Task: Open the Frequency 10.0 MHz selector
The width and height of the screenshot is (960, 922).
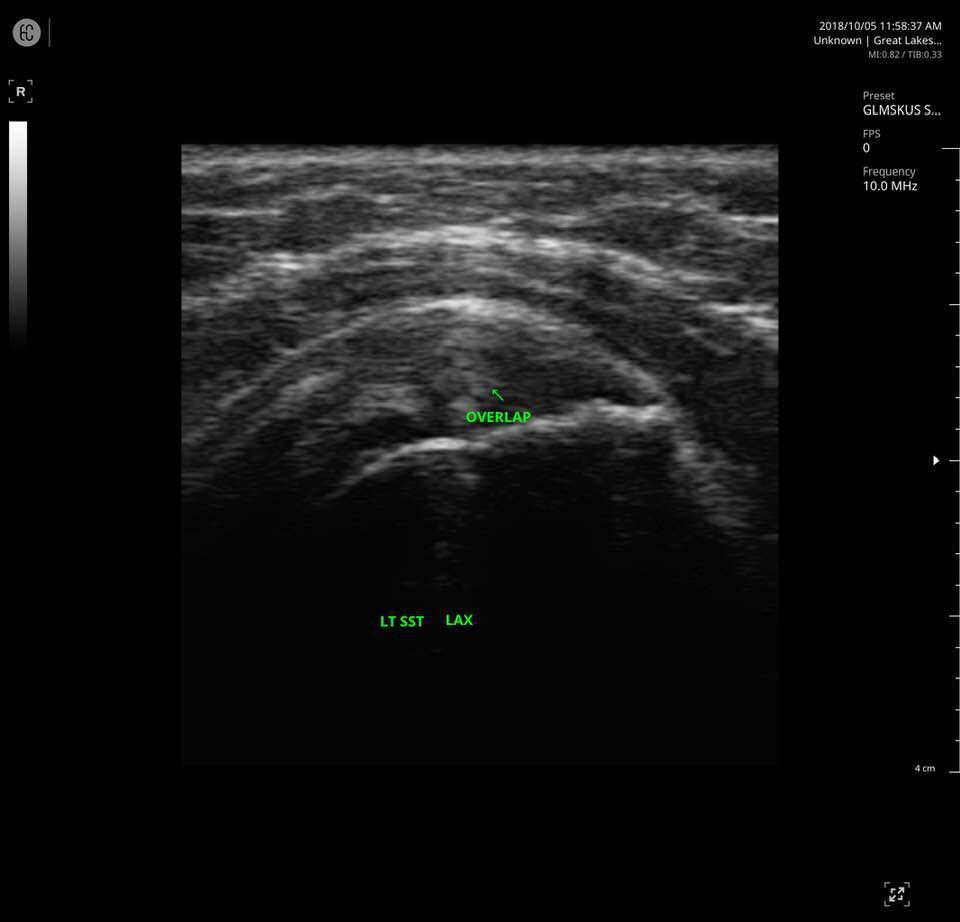Action: point(889,185)
